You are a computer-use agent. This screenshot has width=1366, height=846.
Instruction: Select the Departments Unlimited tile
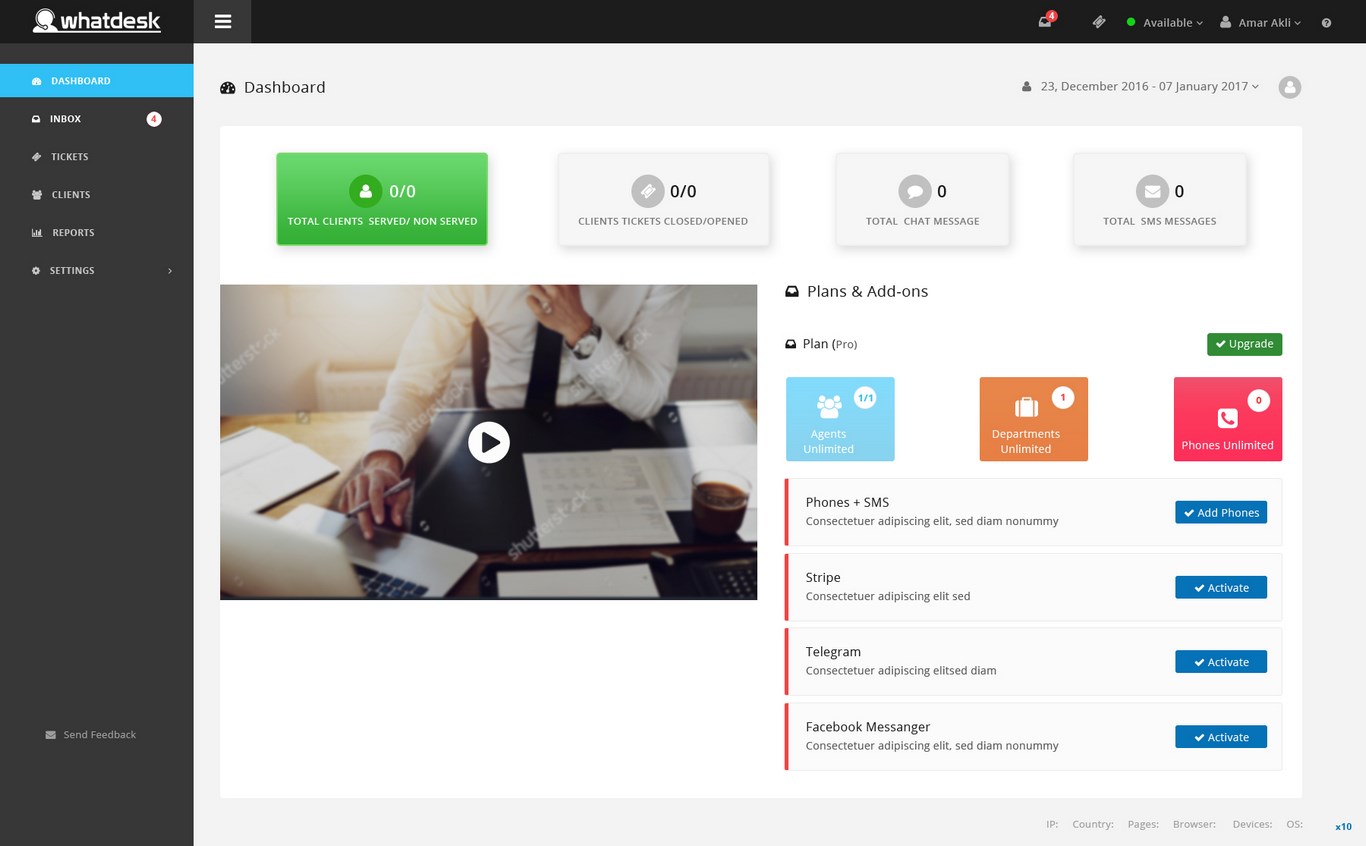click(1033, 419)
